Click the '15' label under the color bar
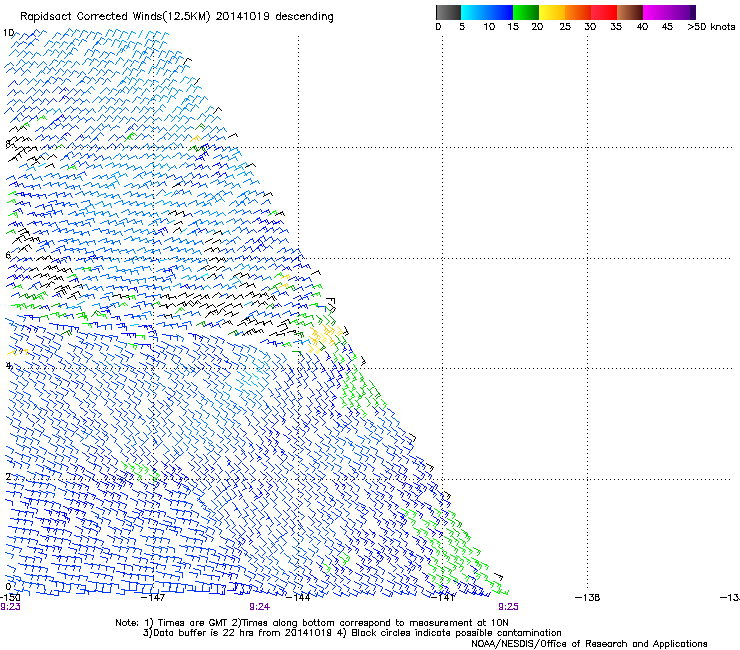 tap(513, 27)
